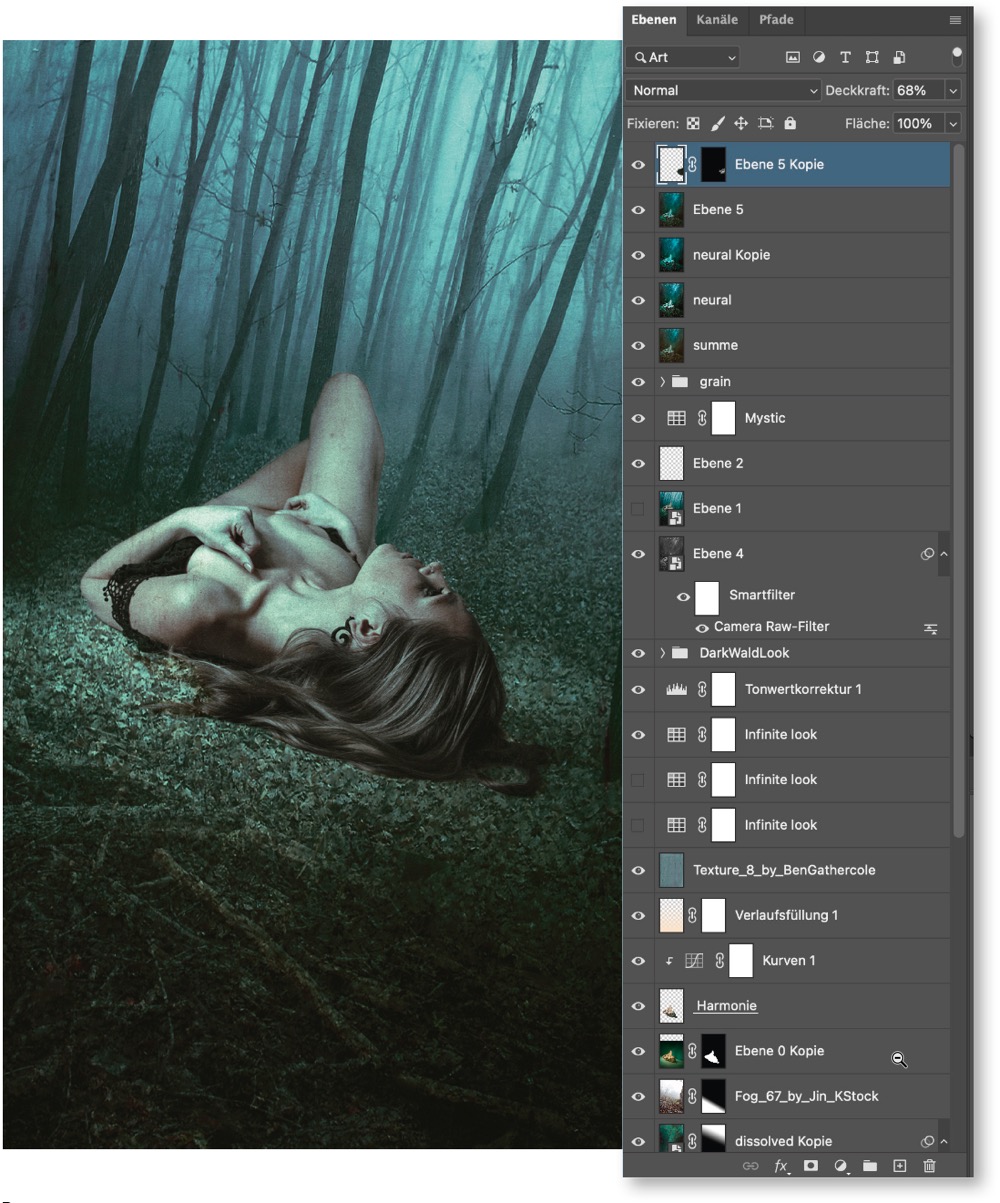Delete layer using trash icon
This screenshot has height=1203, width=1000.
click(929, 1165)
